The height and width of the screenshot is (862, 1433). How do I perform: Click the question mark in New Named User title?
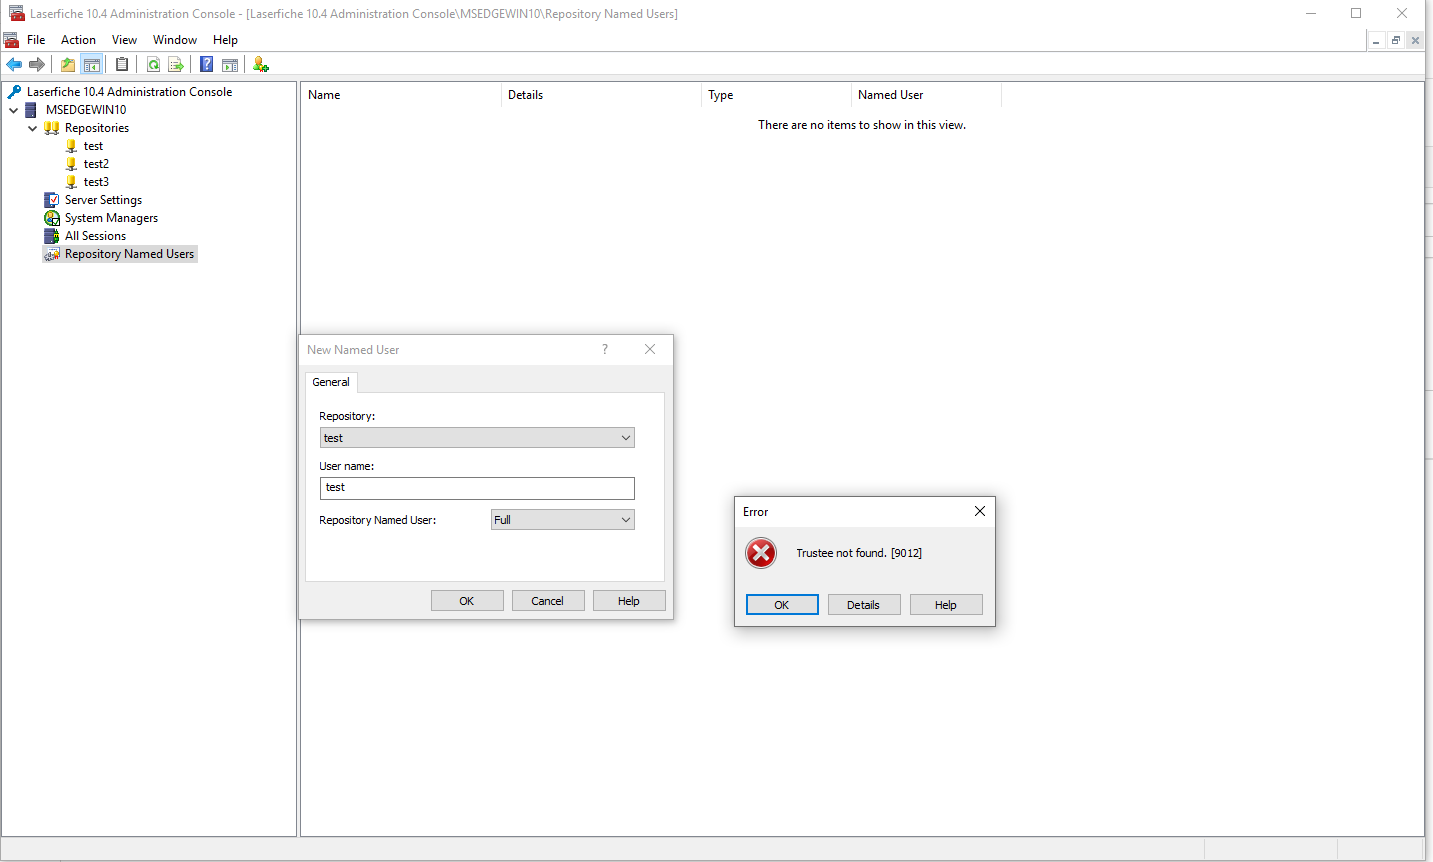click(605, 349)
